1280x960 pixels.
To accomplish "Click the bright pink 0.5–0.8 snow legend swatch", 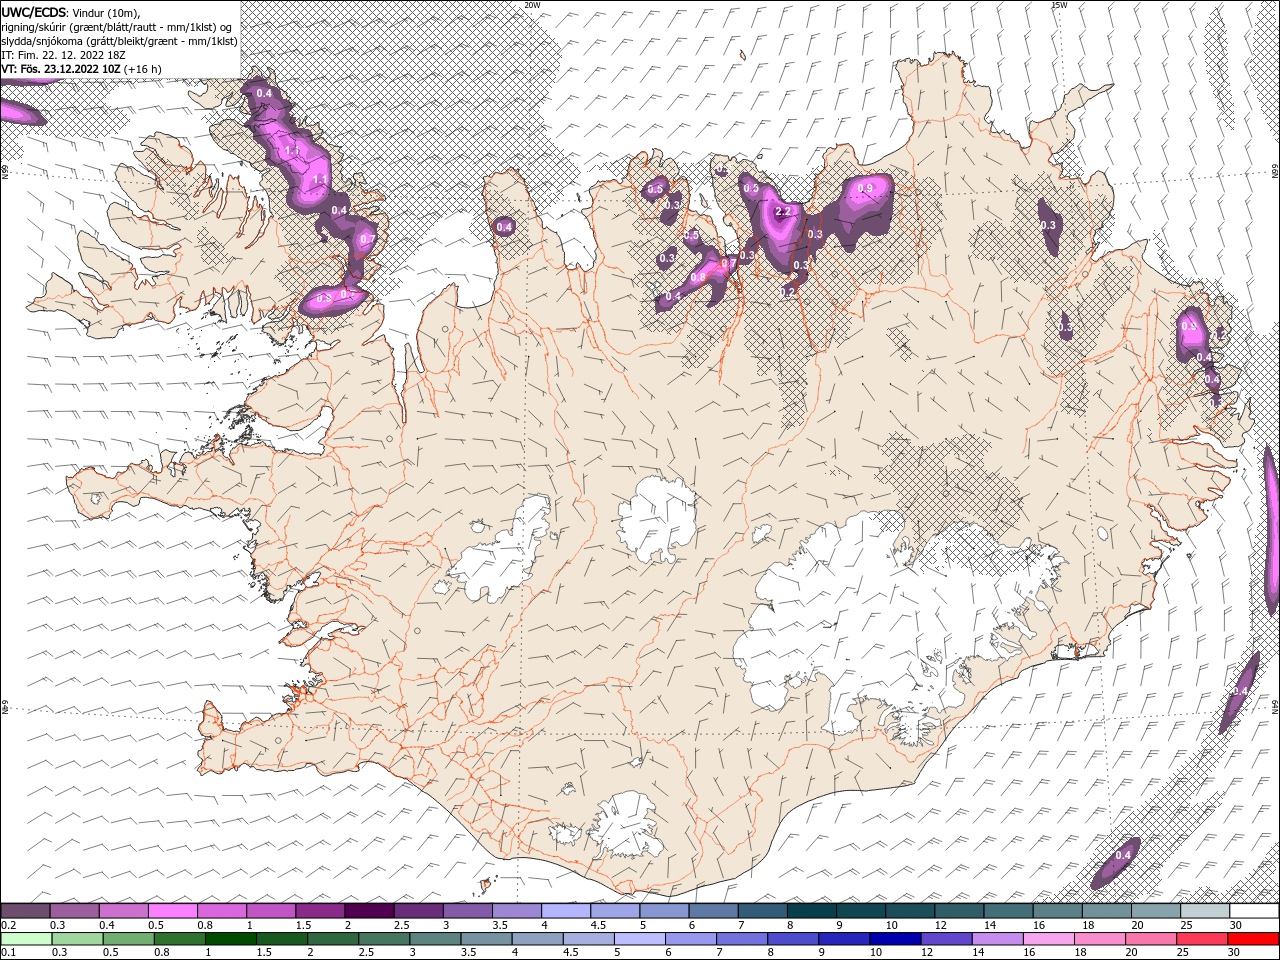I will coord(173,911).
